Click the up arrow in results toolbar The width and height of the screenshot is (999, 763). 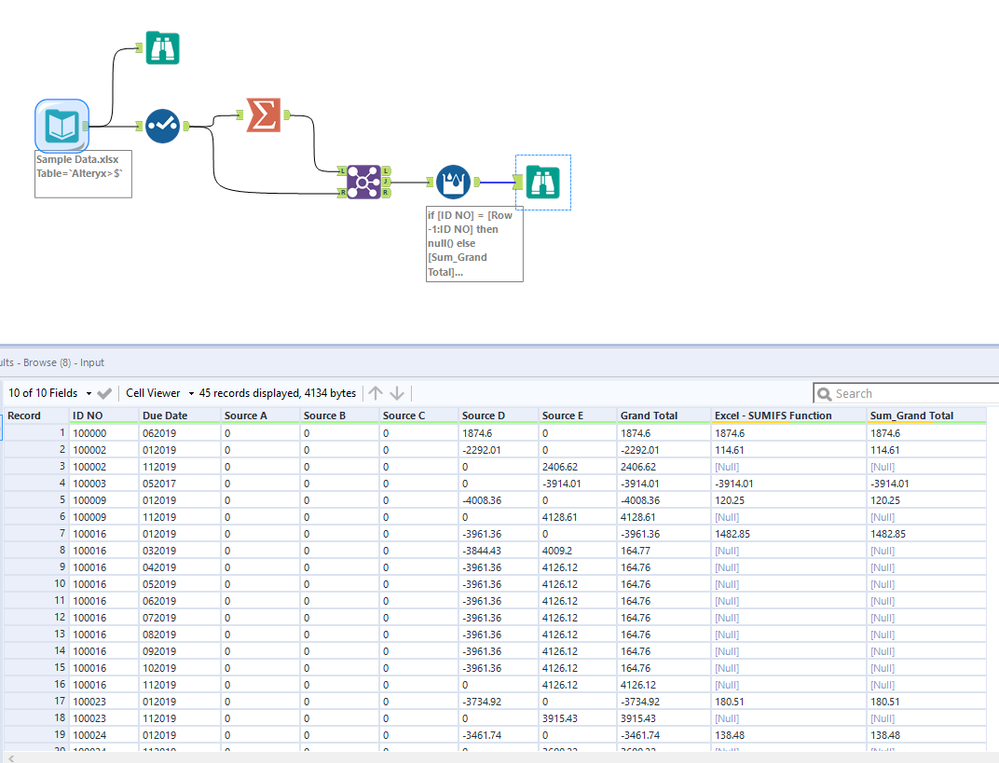coord(375,393)
